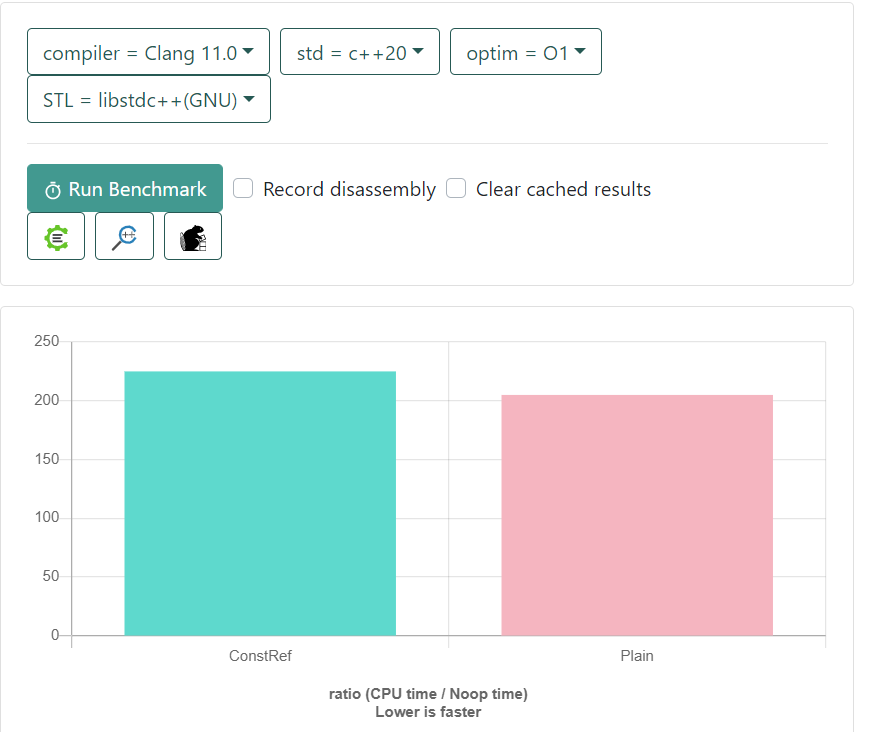Click the 'Lower is faster' chart text
The width and height of the screenshot is (871, 732).
(x=428, y=712)
